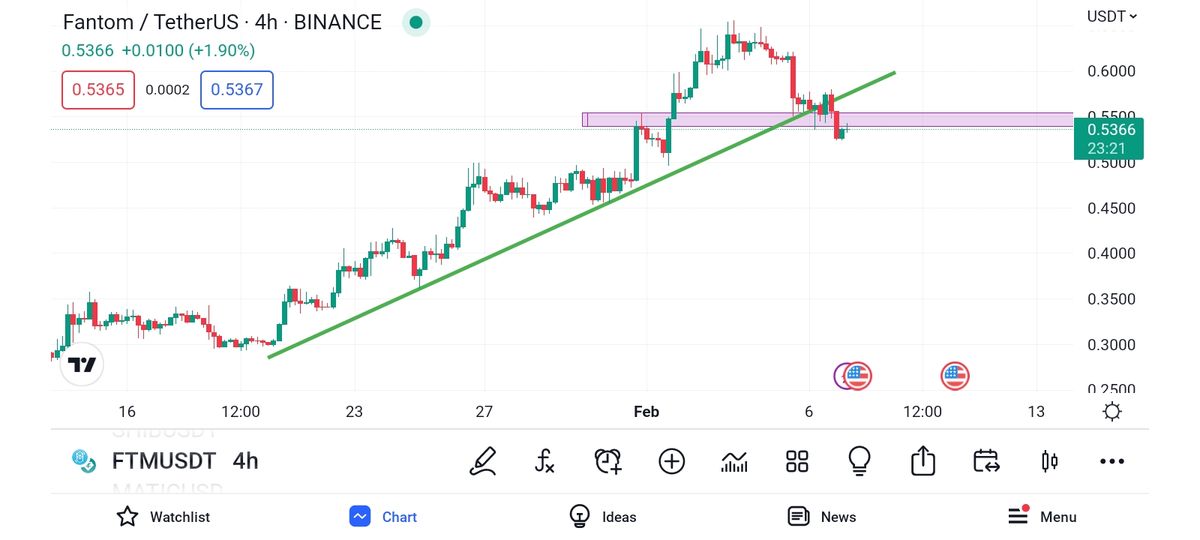
Task: Switch to the Watchlist tab
Action: point(163,517)
